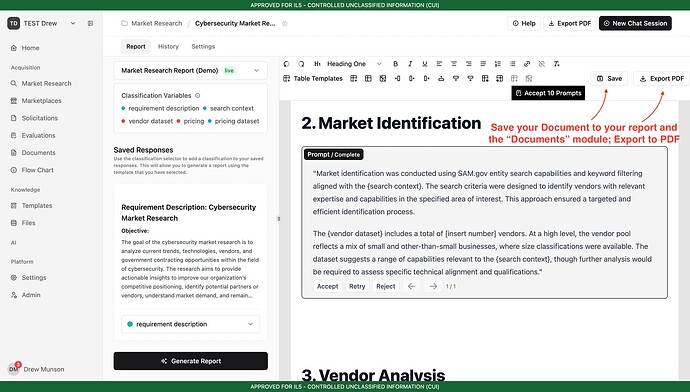Click the info icon beside Classification Variables
The width and height of the screenshot is (690, 392).
[x=198, y=95]
